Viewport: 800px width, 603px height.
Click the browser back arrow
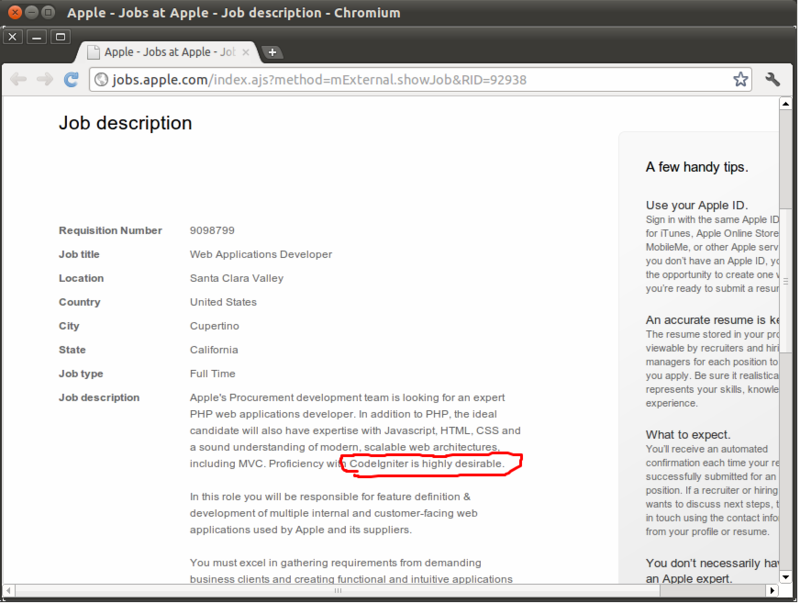point(18,79)
